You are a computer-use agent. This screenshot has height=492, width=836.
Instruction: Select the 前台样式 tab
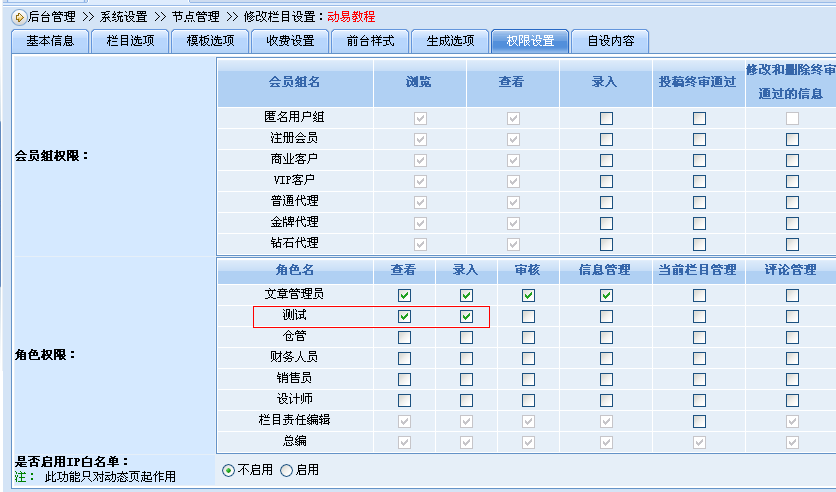(370, 41)
